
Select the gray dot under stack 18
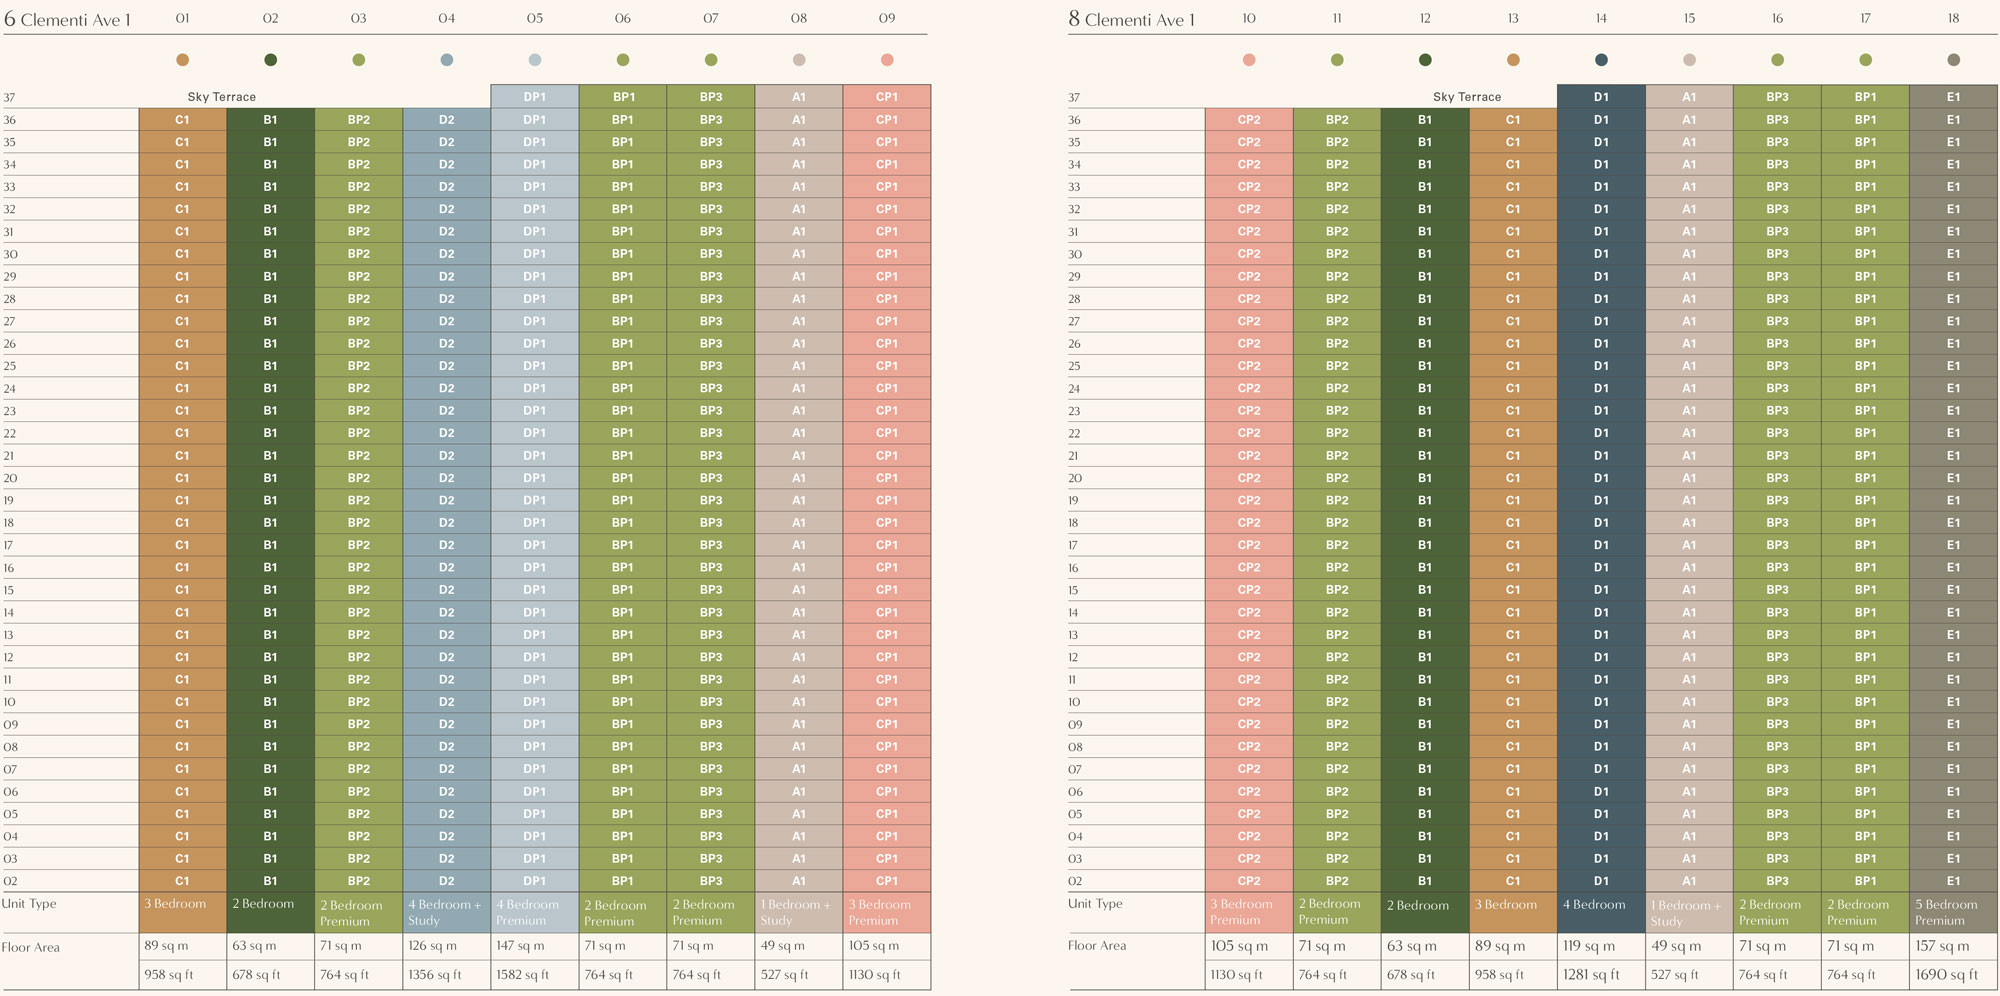[x=1953, y=60]
